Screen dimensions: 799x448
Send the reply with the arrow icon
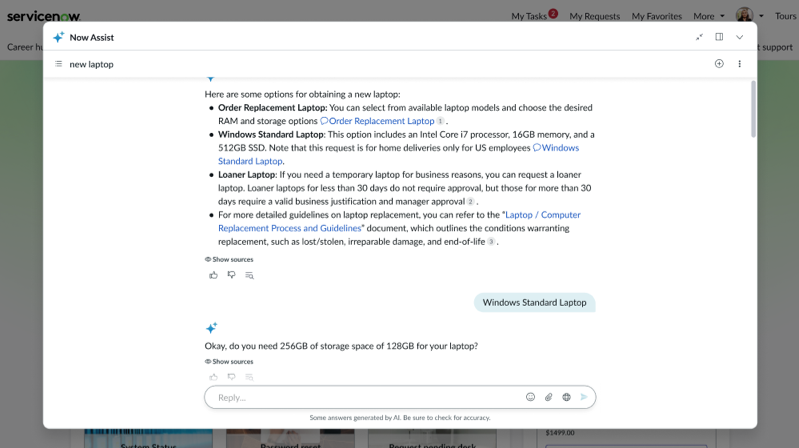click(584, 397)
